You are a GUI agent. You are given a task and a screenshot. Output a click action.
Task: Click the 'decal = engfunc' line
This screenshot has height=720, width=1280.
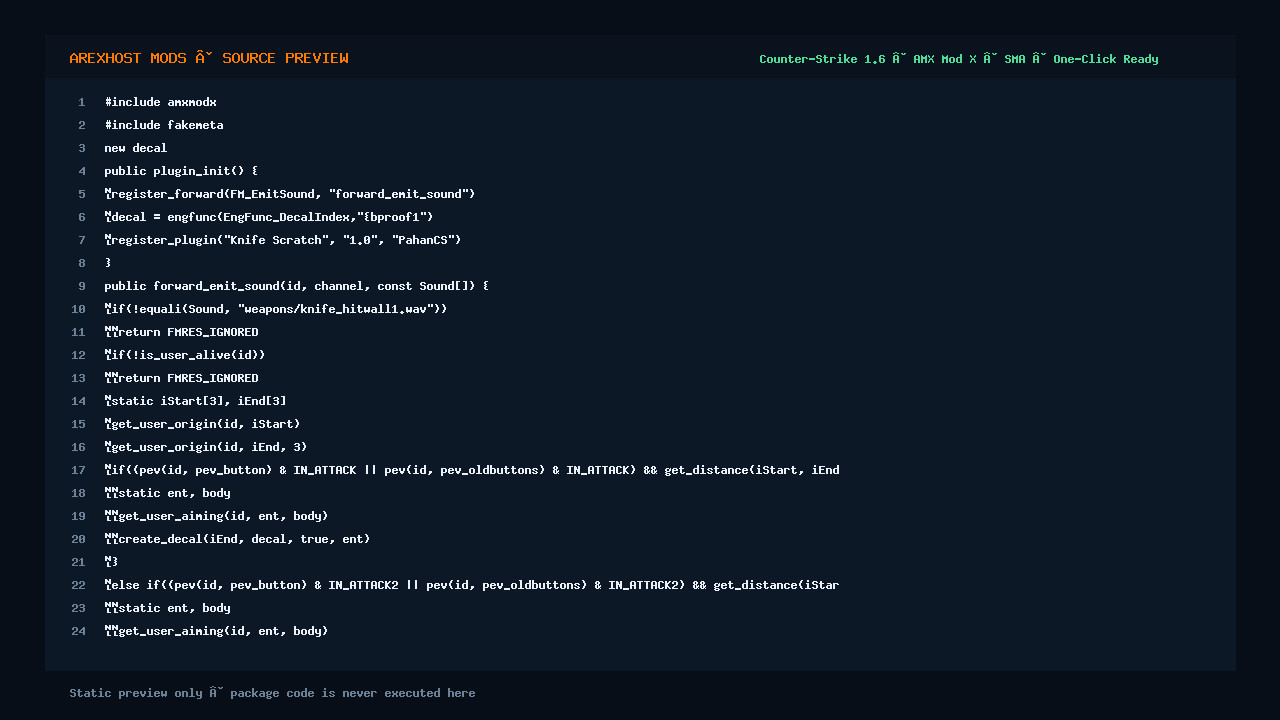269,217
